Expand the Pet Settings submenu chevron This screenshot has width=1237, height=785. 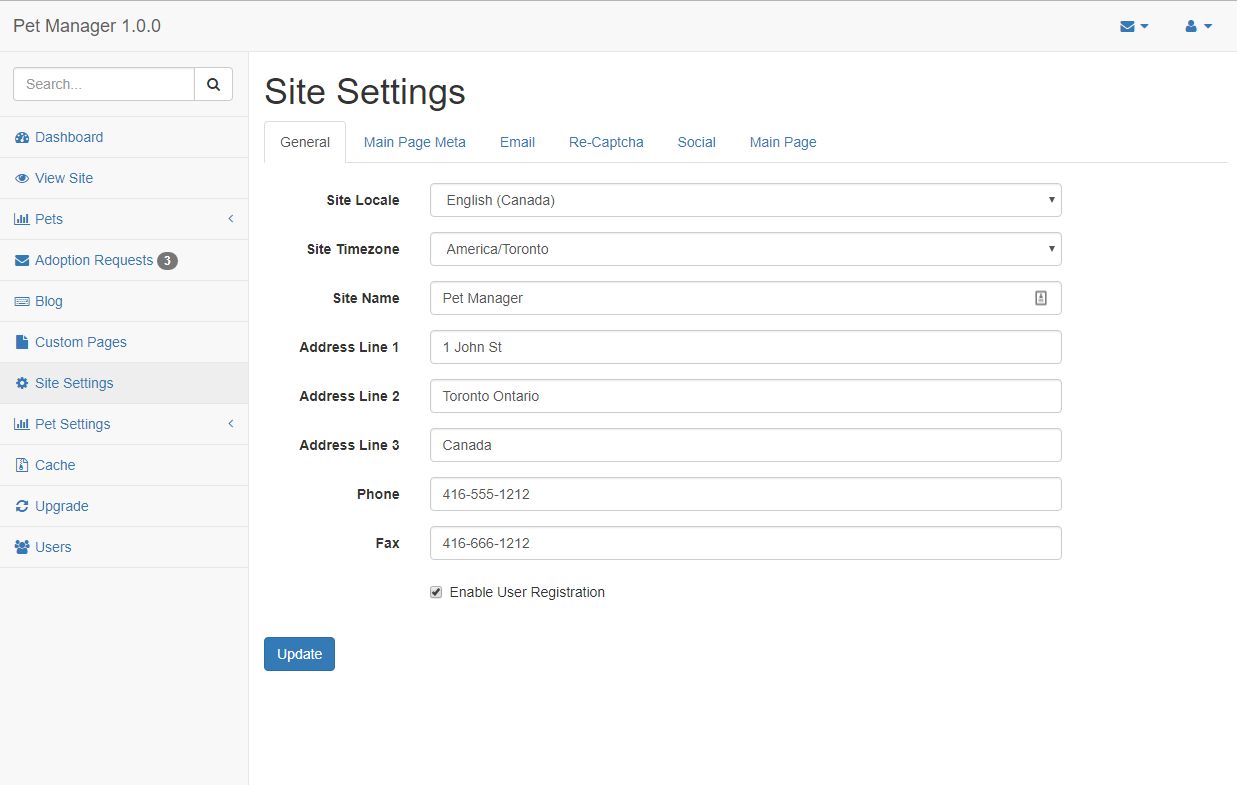230,424
